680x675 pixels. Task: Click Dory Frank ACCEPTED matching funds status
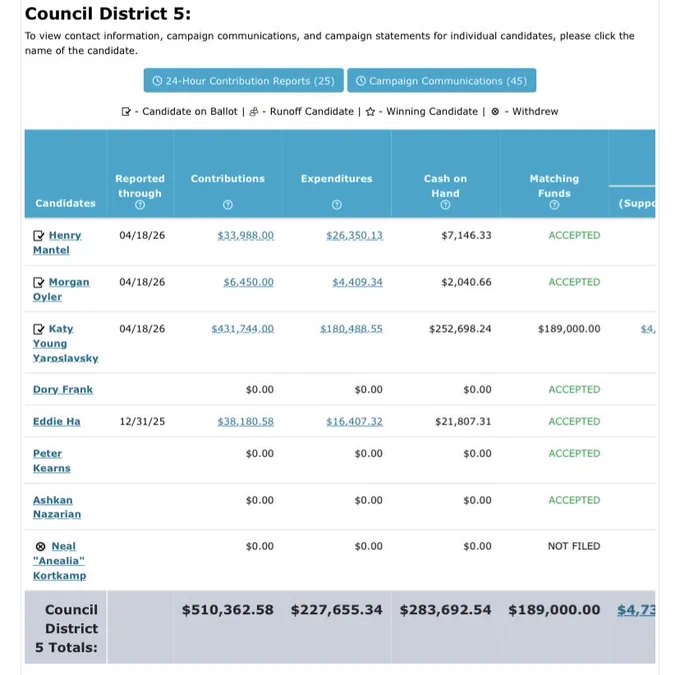click(574, 390)
